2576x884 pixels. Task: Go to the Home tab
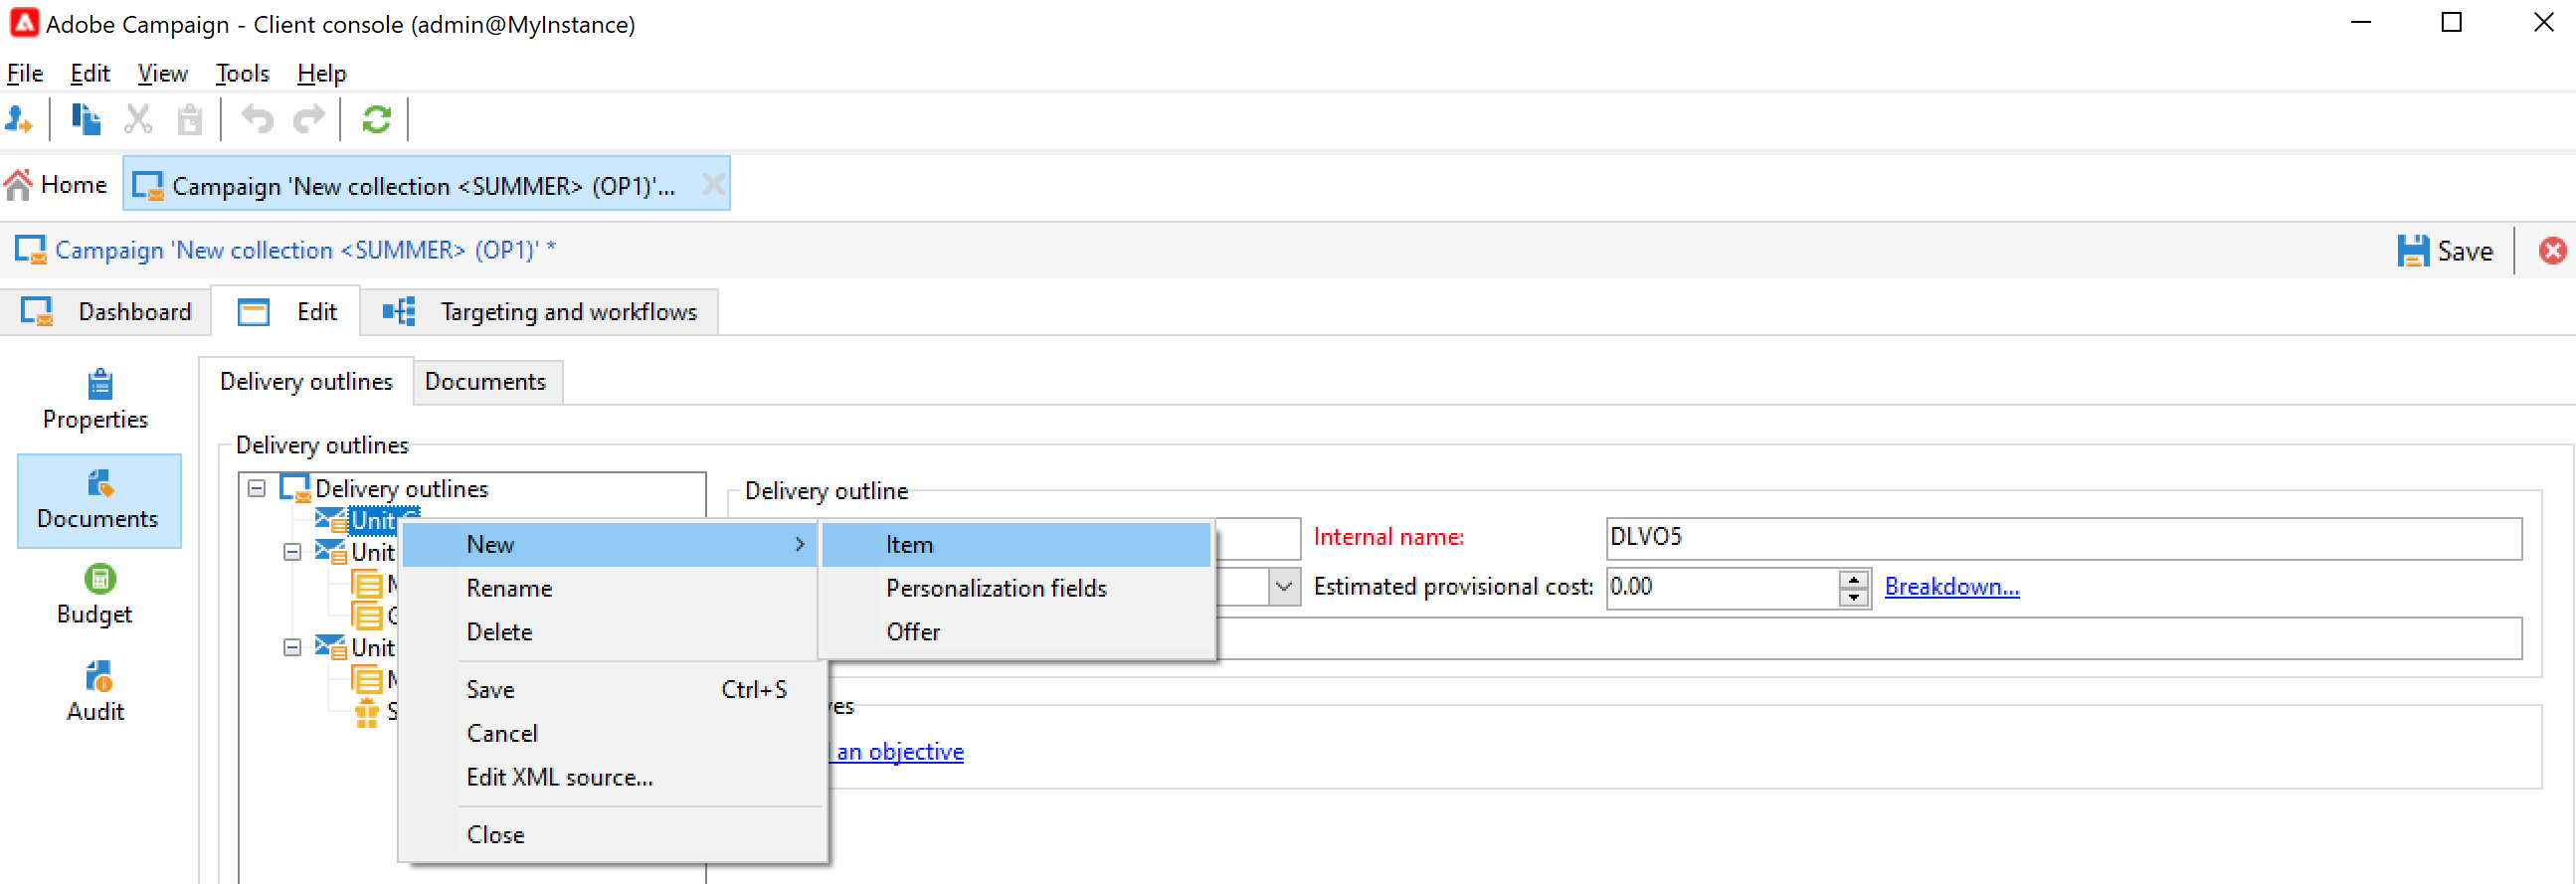coord(56,185)
